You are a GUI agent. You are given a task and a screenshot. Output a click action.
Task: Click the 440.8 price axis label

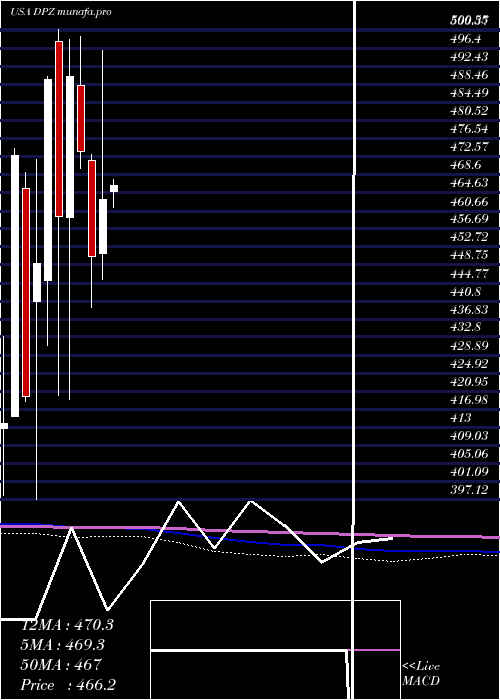point(466,292)
